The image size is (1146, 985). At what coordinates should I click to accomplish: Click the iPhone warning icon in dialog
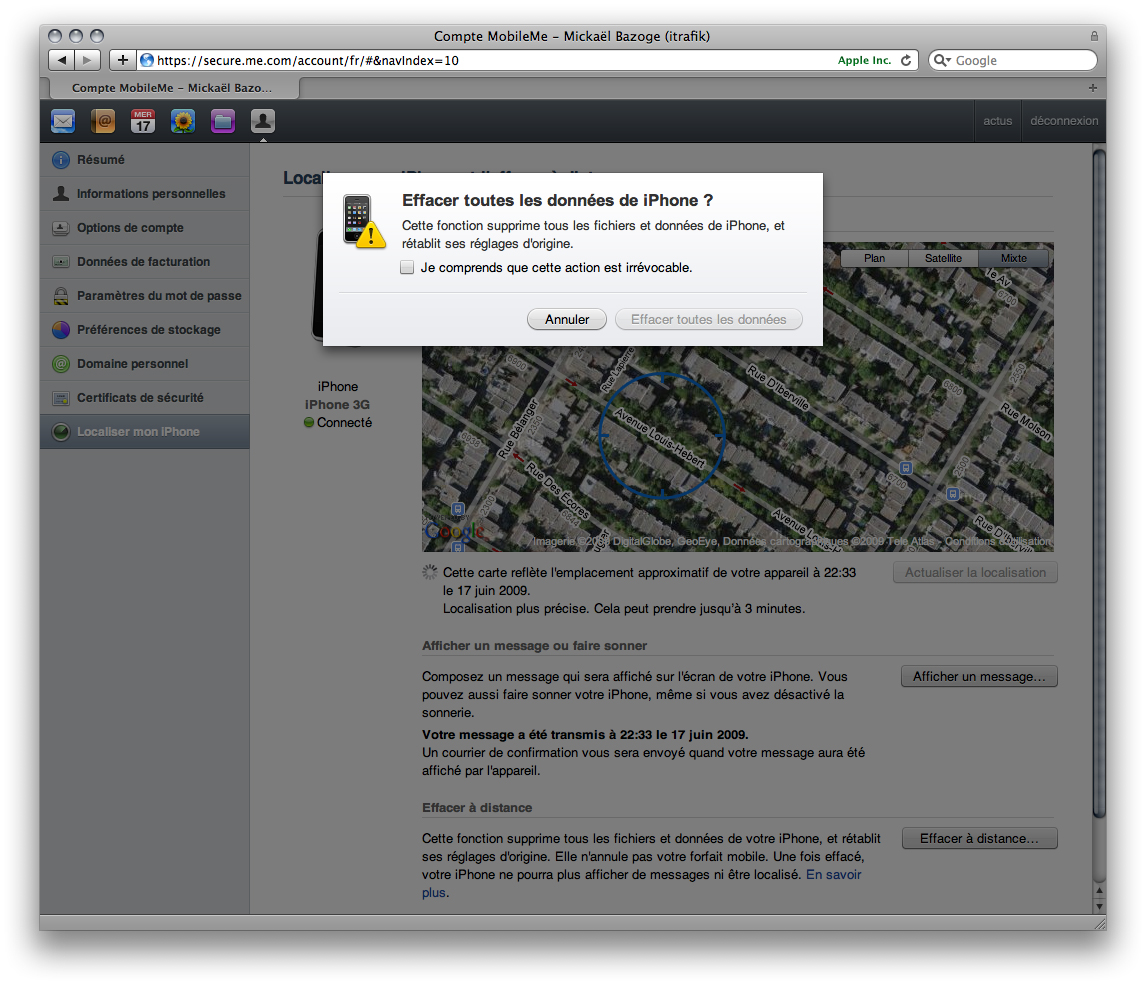(364, 221)
